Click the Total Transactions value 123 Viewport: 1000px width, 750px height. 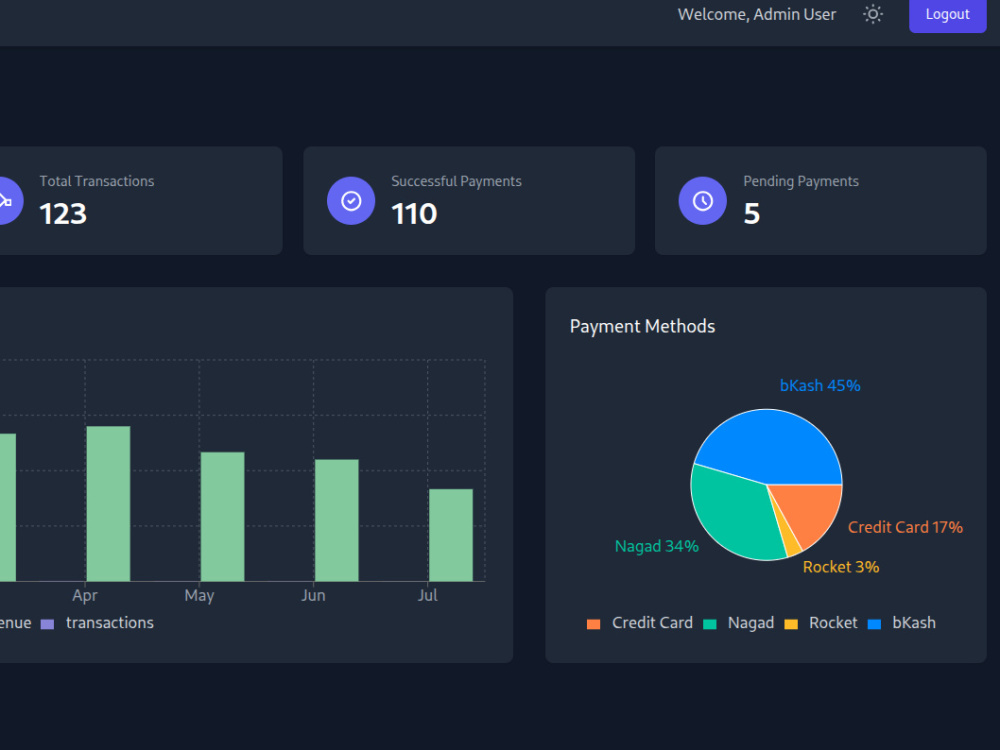[x=62, y=214]
